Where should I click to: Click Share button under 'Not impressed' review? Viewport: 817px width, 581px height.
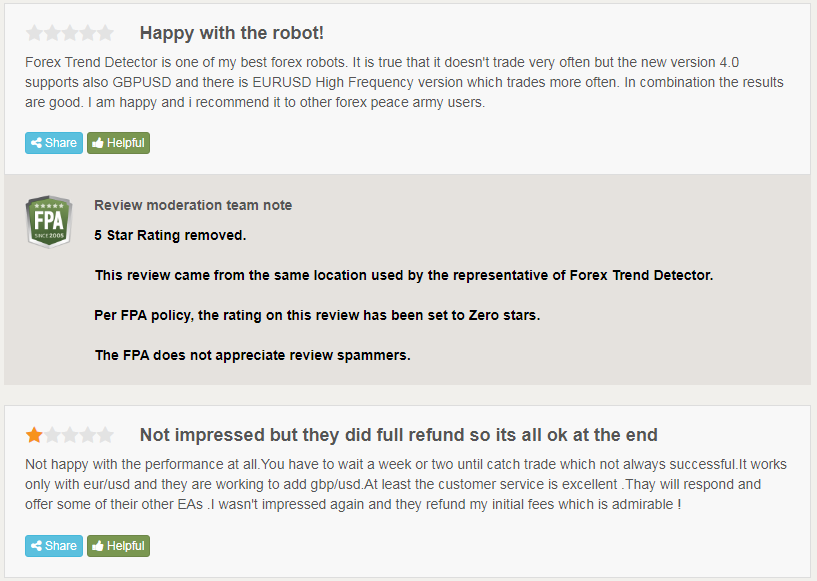point(54,546)
